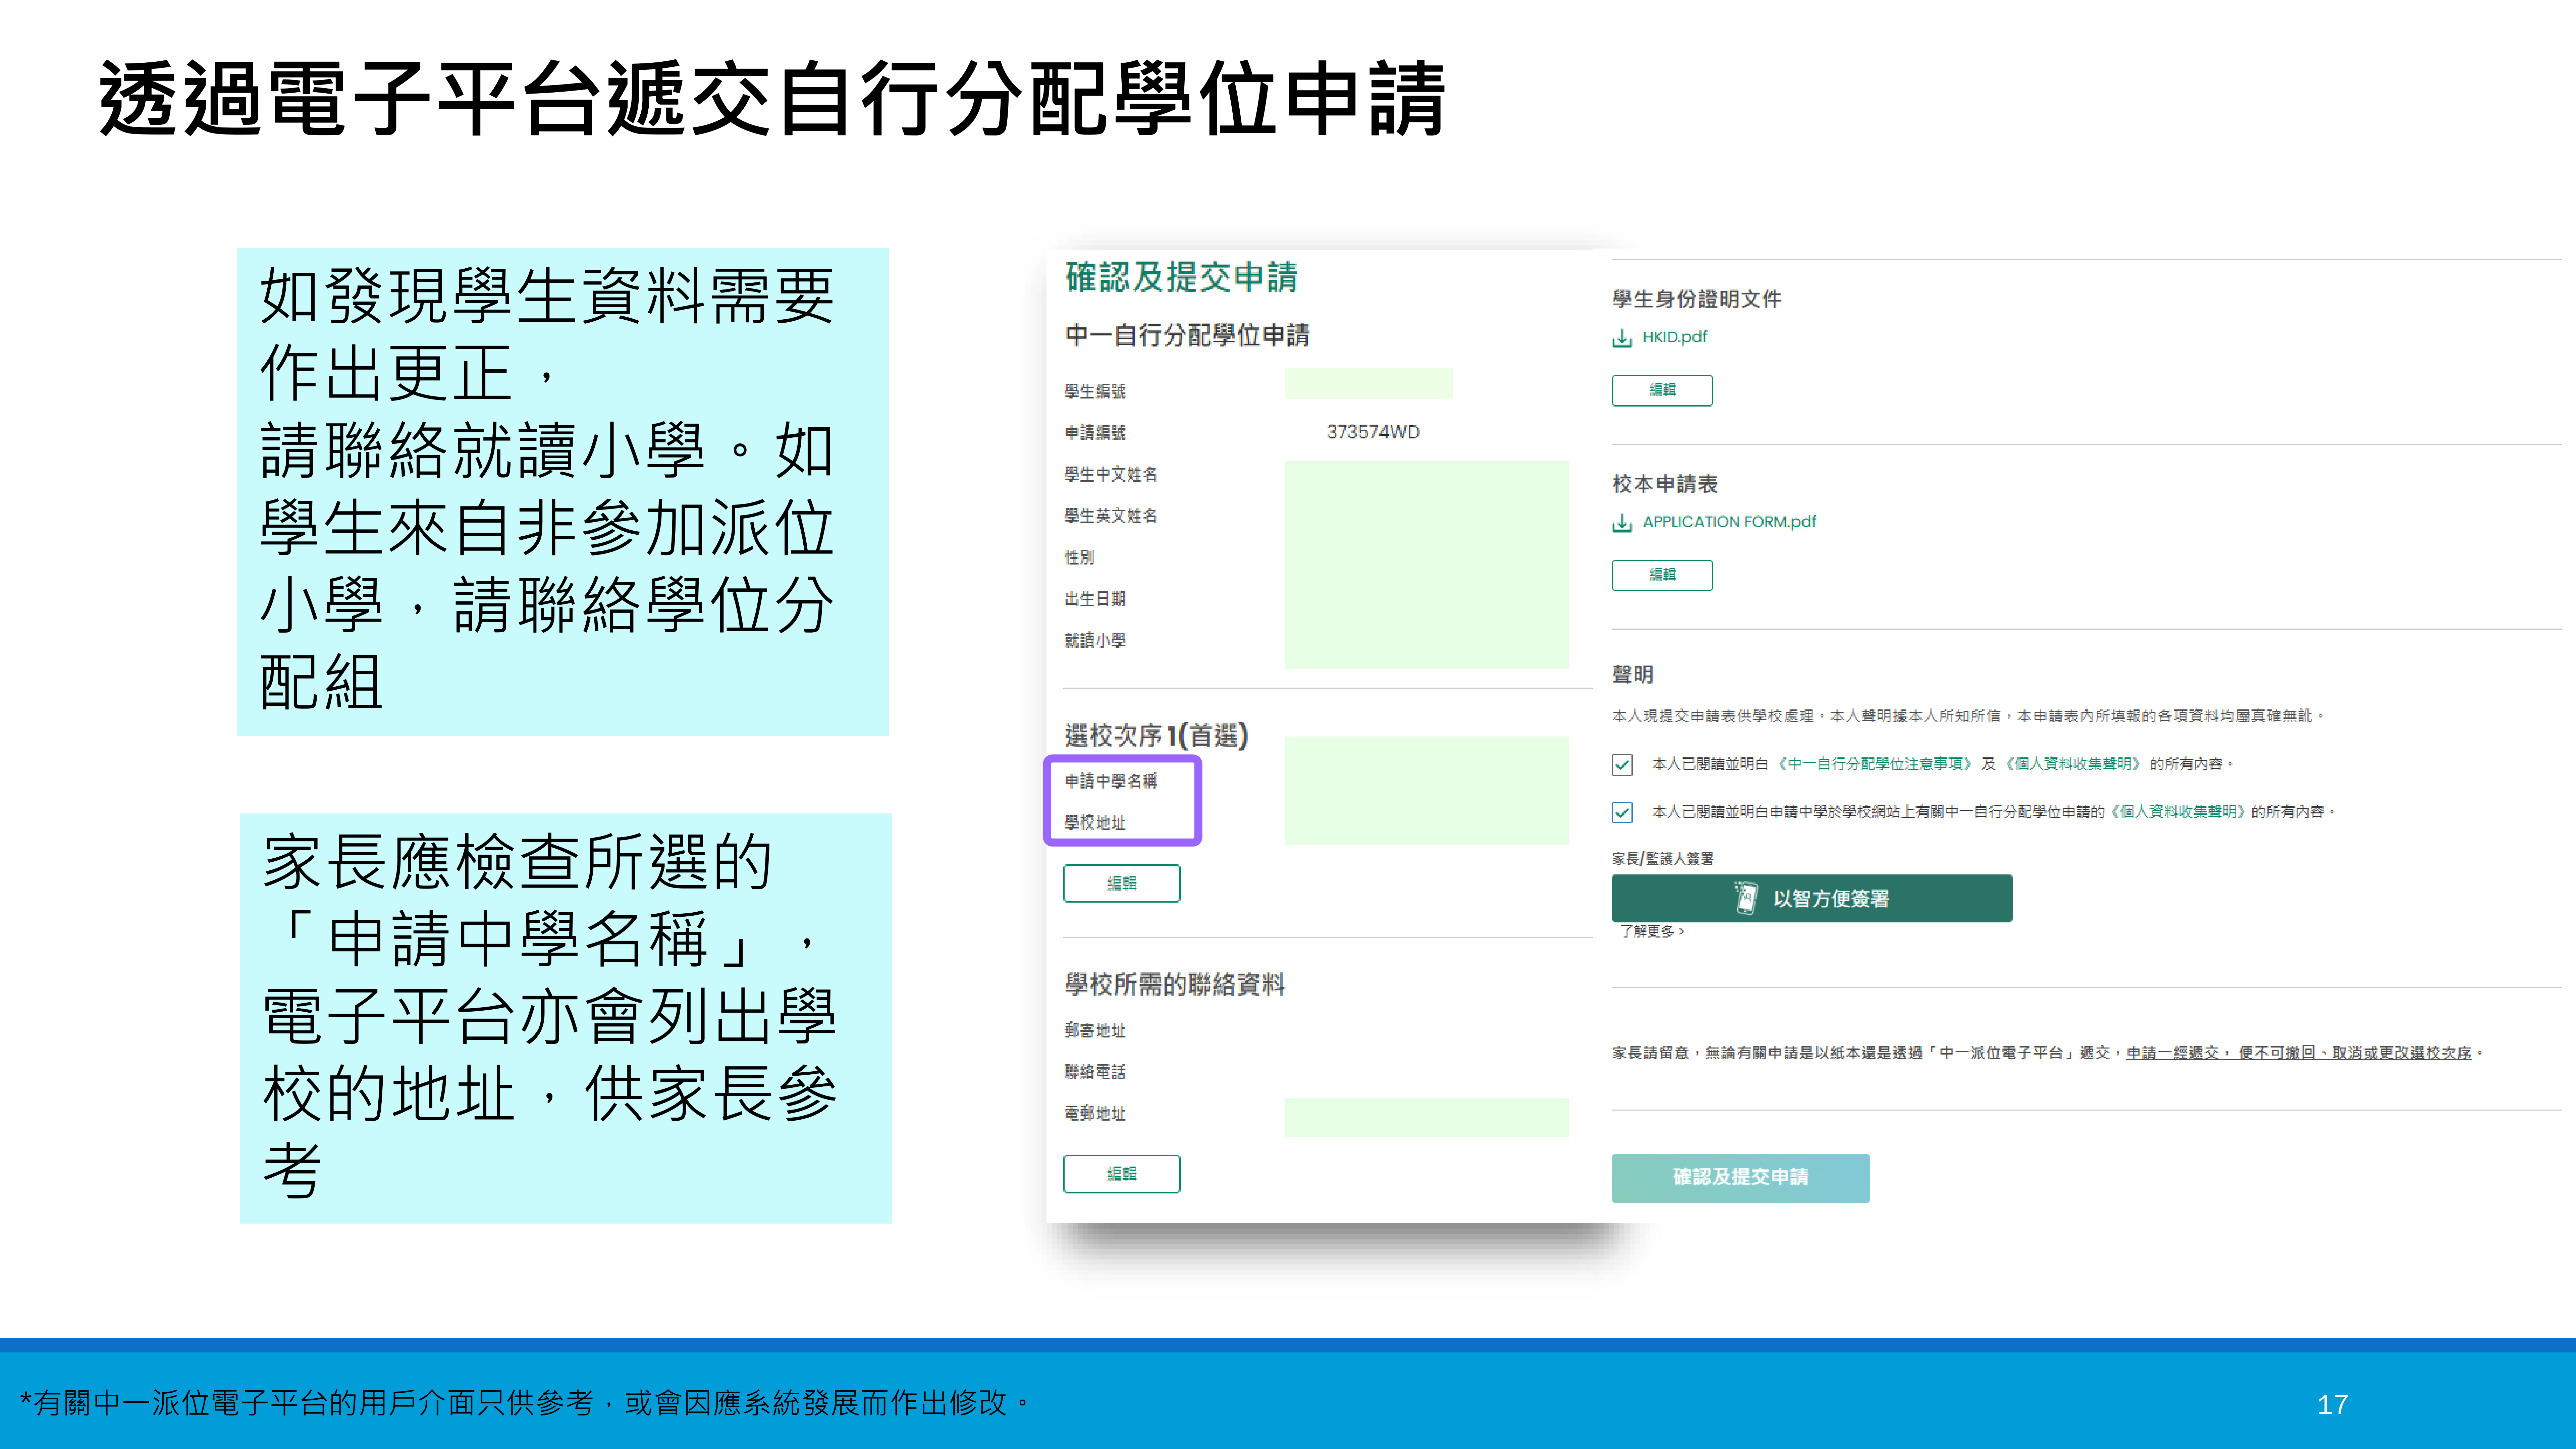Toggle the first declaration checkbox
The image size is (2576, 1449).
[x=1622, y=765]
